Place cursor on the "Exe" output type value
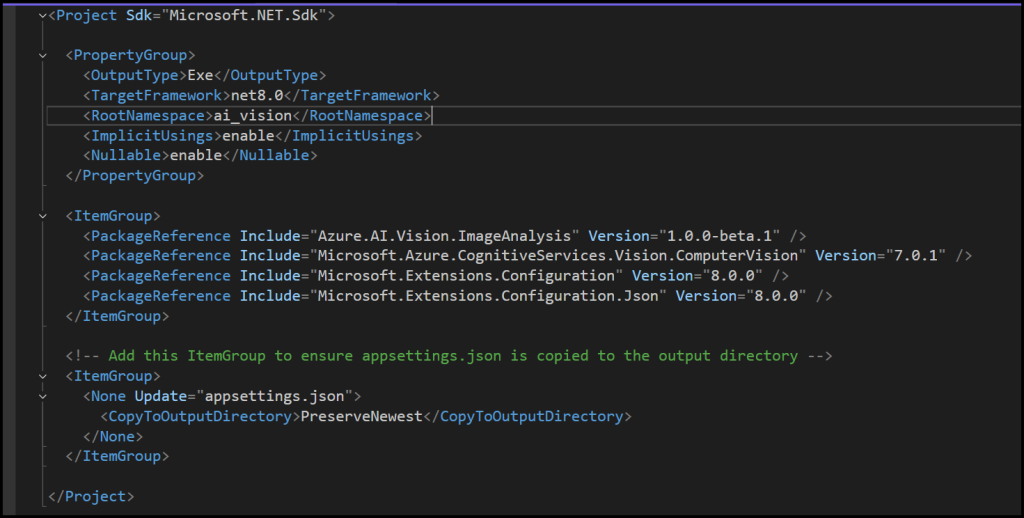This screenshot has height=518, width=1024. [200, 75]
